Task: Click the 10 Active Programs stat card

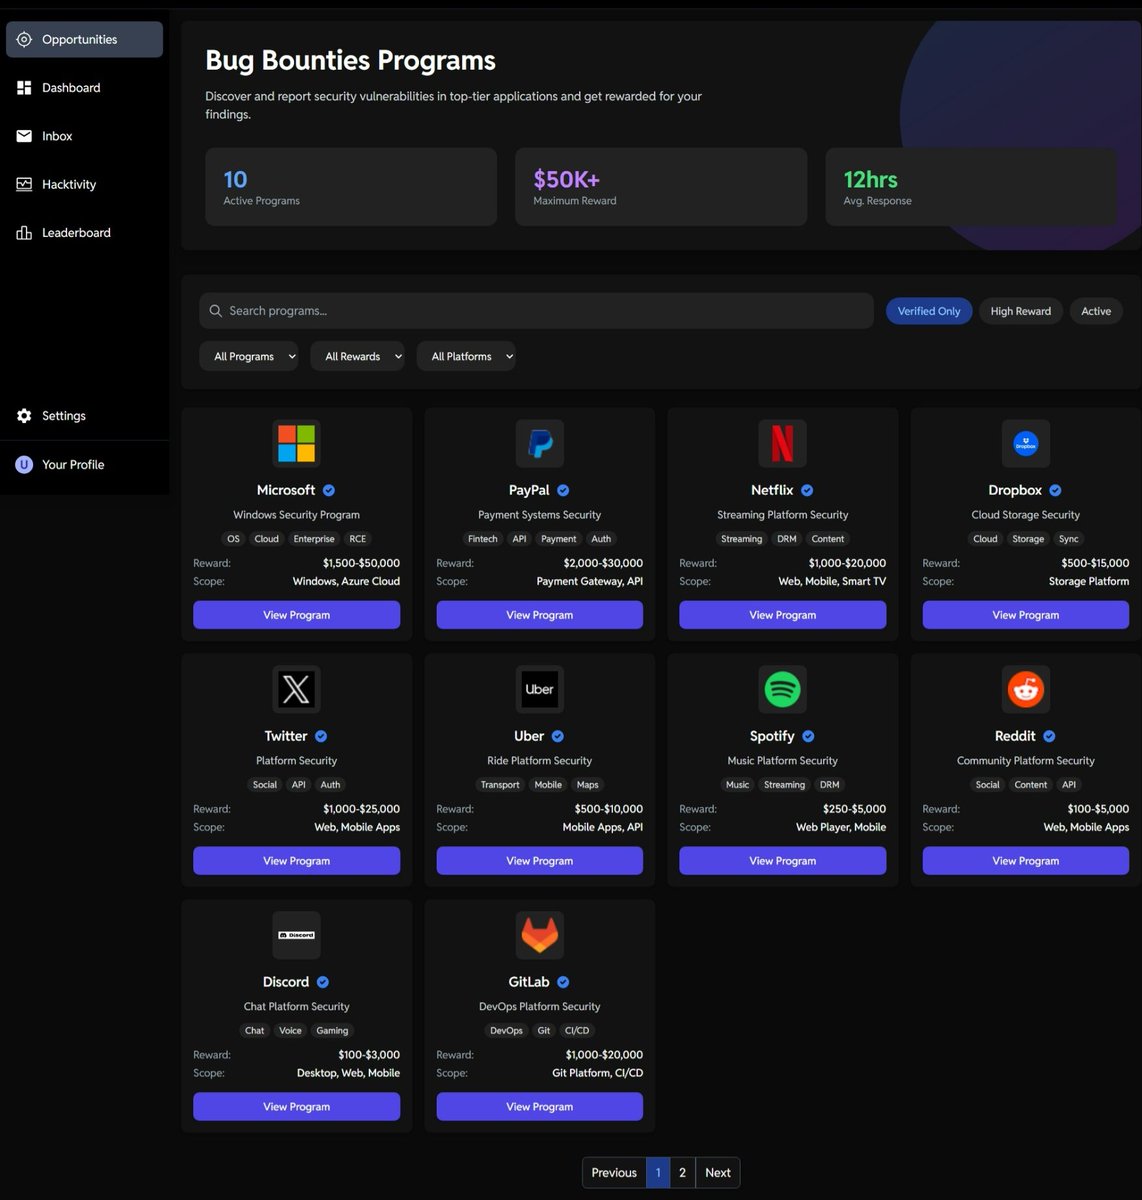Action: tap(351, 187)
